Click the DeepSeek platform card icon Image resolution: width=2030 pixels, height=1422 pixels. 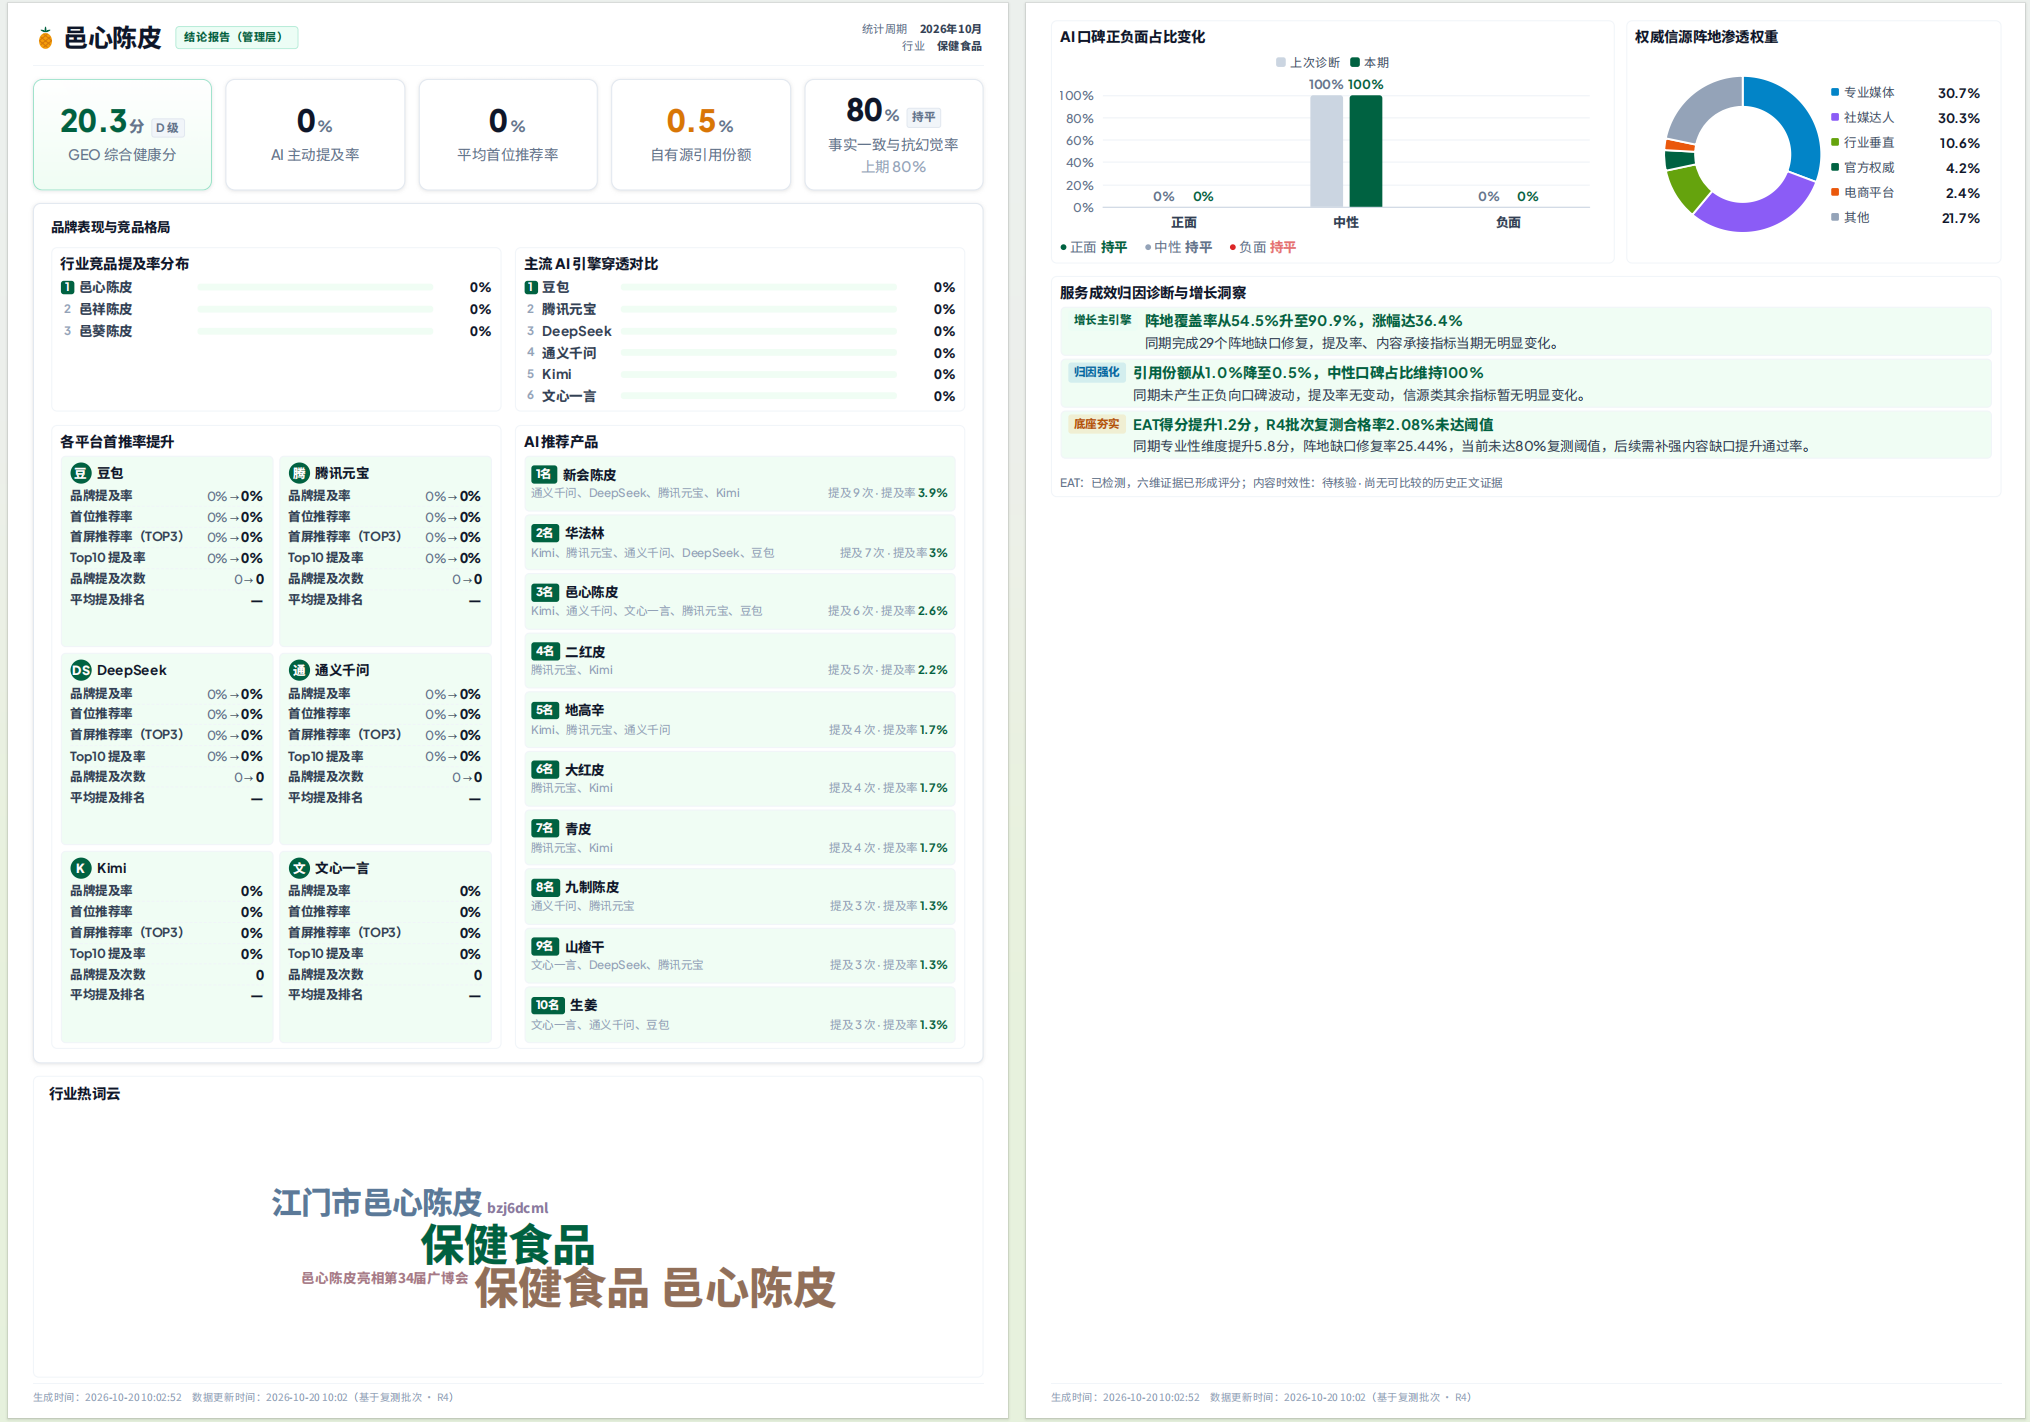pyautogui.click(x=81, y=670)
